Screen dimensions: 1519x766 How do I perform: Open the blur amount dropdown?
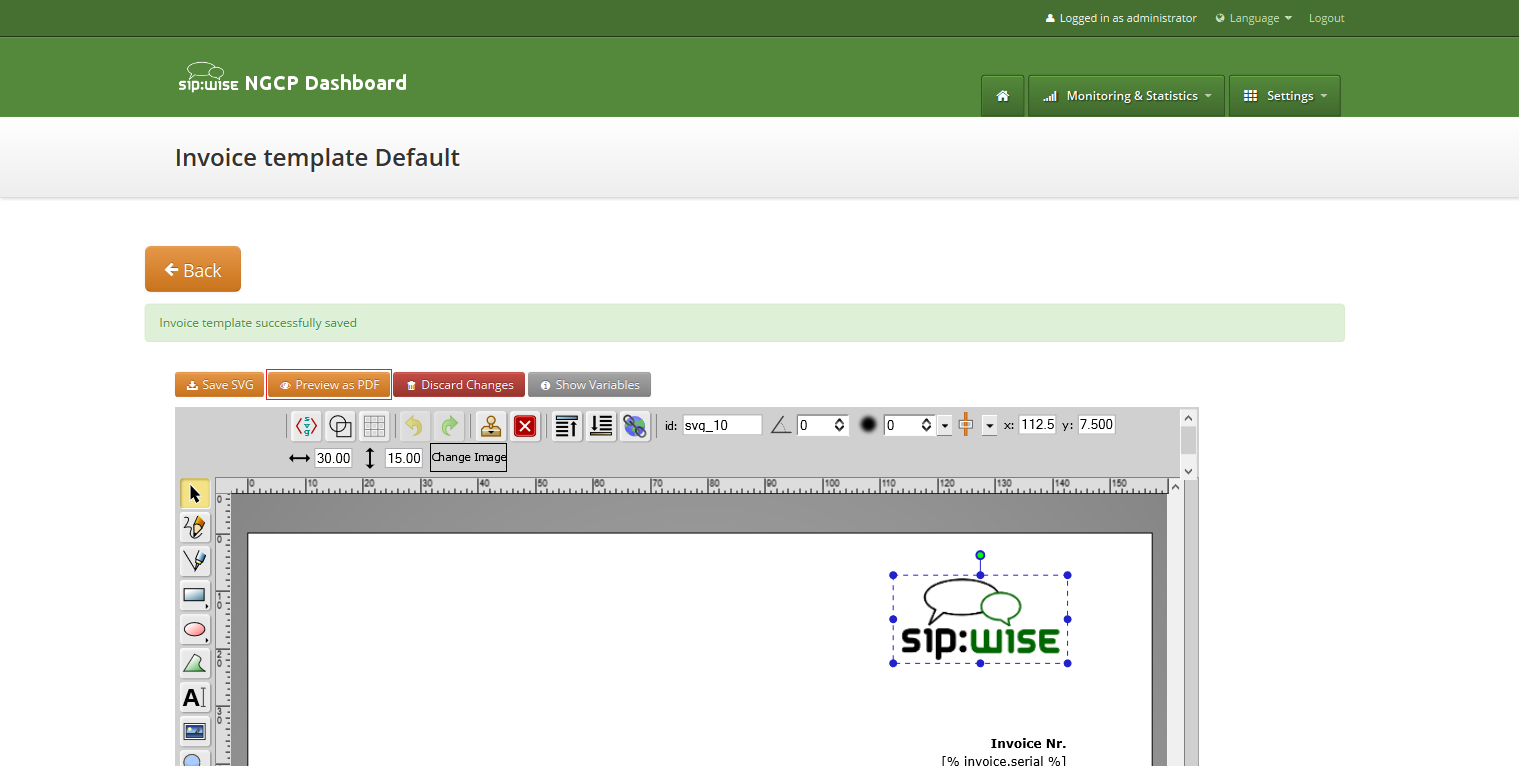943,424
